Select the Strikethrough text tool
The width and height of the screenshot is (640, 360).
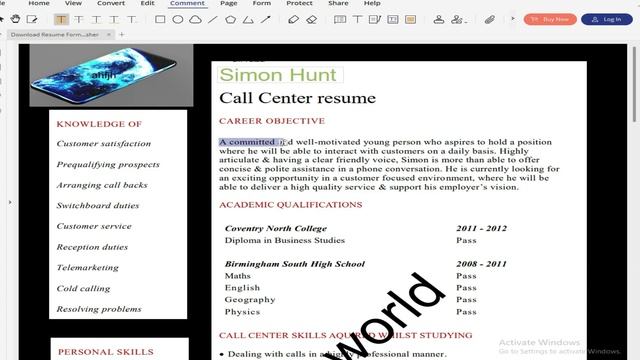coord(79,19)
